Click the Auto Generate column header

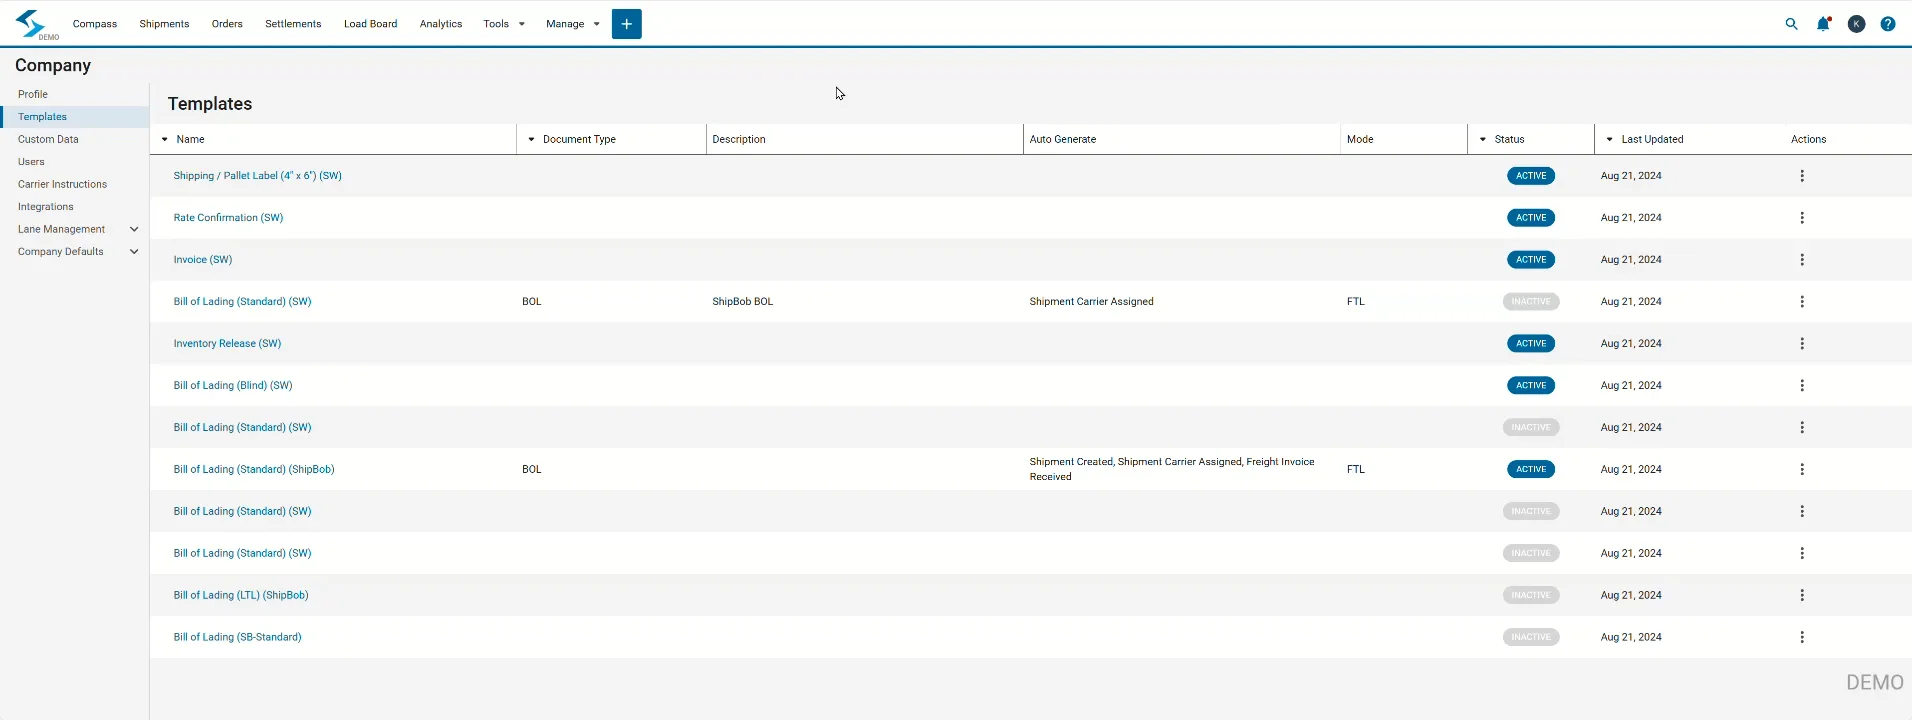point(1062,140)
